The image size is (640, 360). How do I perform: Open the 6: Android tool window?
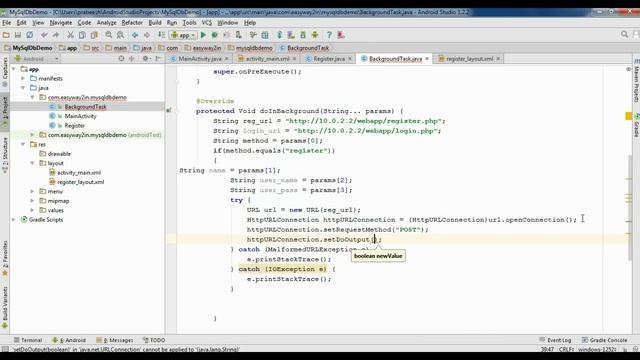tap(69, 340)
